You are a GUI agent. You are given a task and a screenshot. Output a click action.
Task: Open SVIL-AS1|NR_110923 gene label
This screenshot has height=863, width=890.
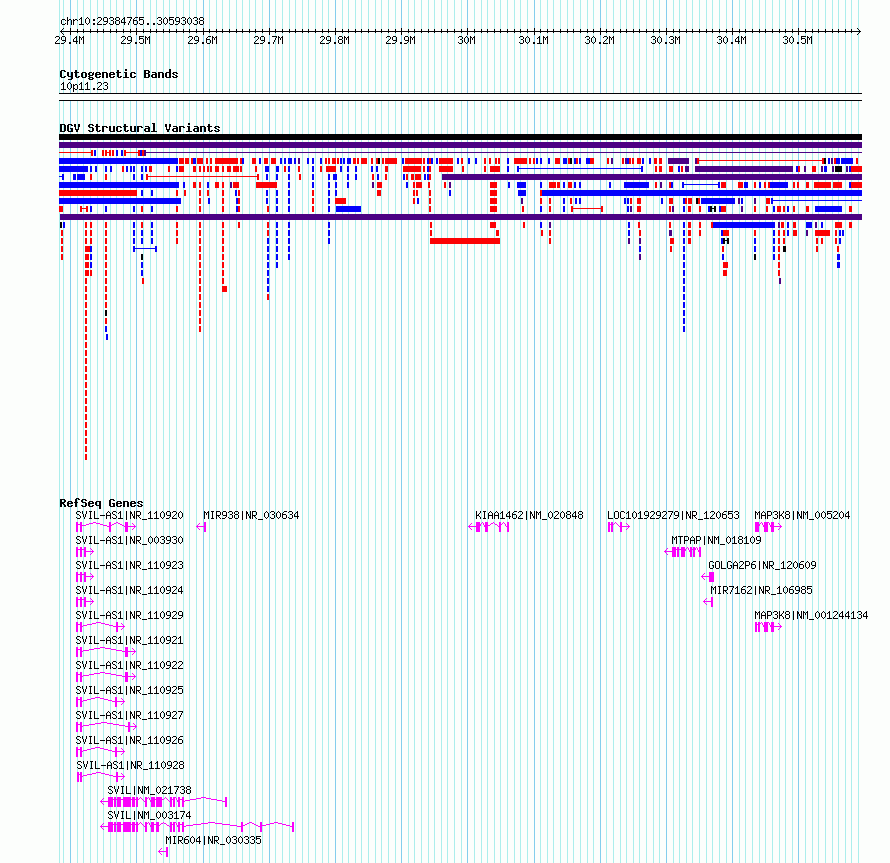click(129, 565)
